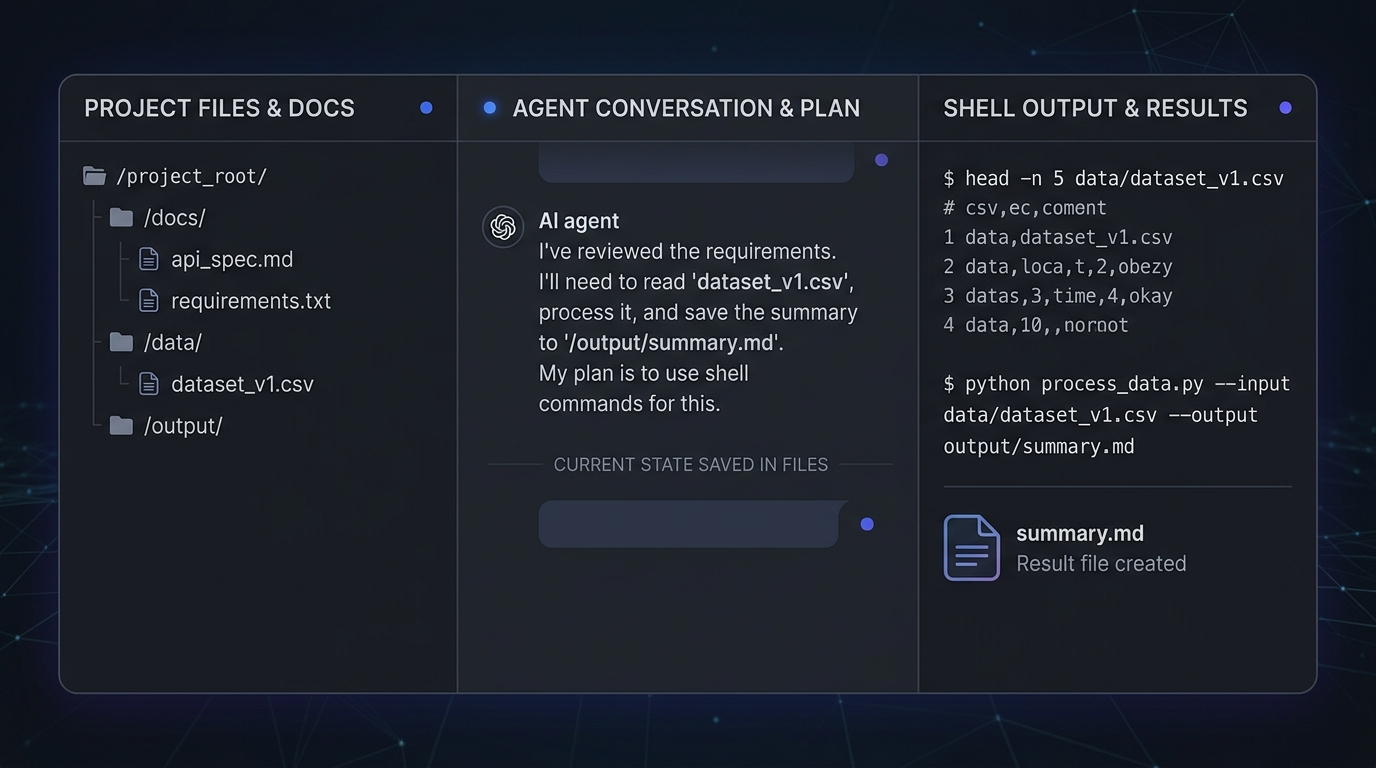Select the Agent Conversation & Plan panel title

point(686,108)
